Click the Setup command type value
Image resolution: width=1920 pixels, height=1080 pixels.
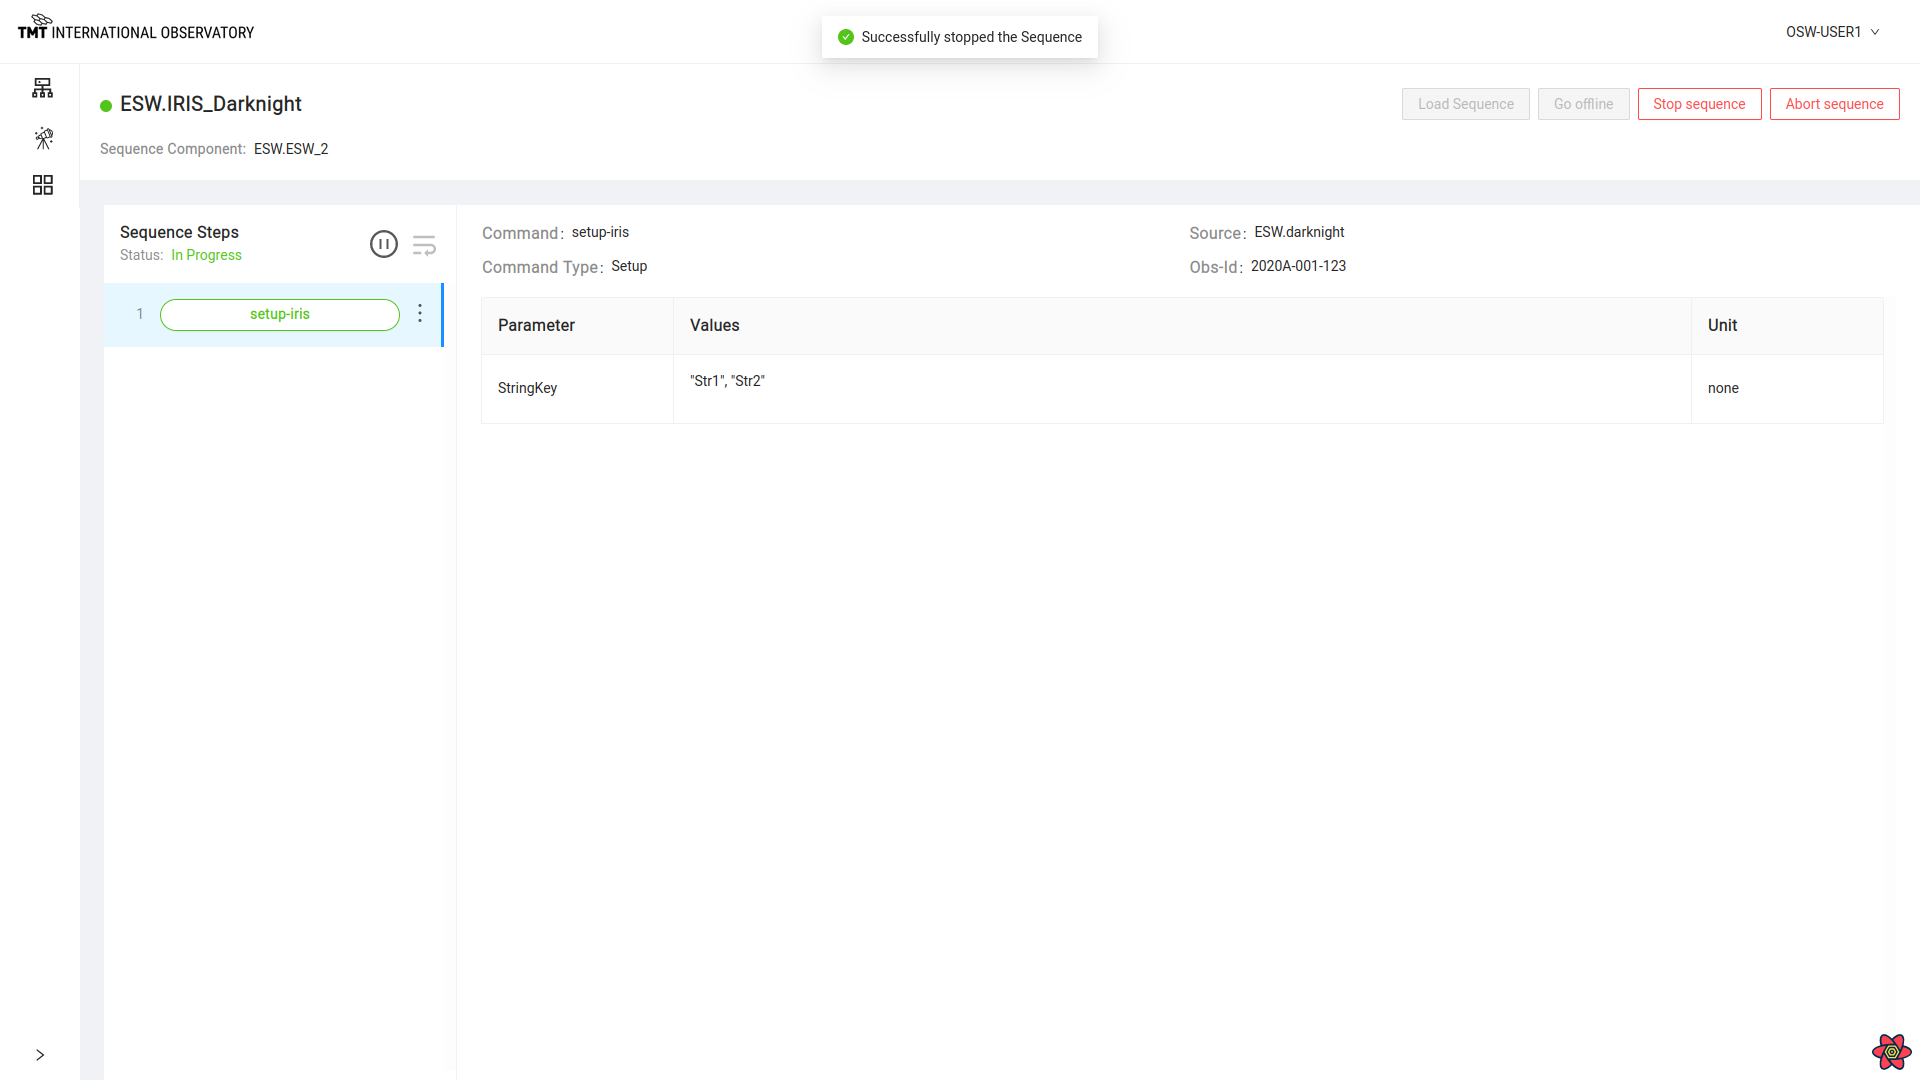tap(629, 266)
